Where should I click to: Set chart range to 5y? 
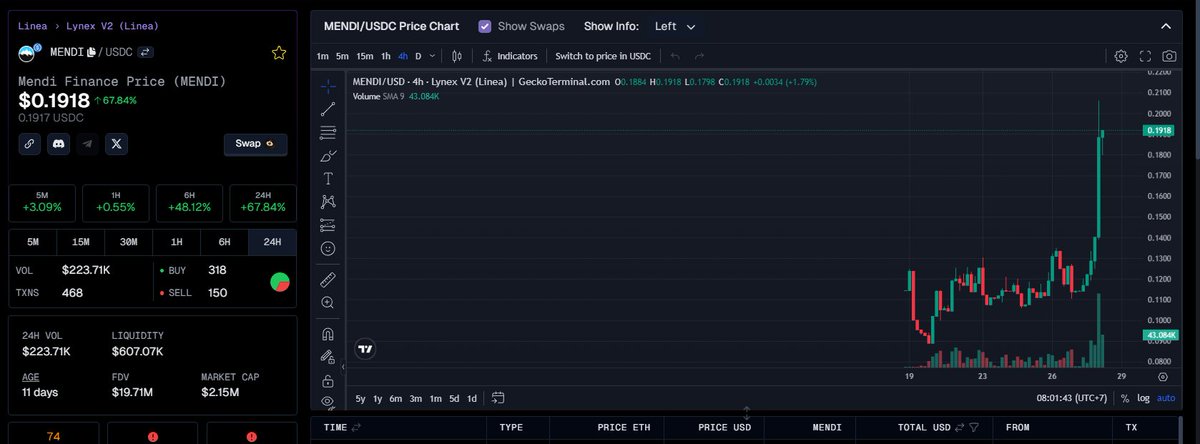pos(360,398)
